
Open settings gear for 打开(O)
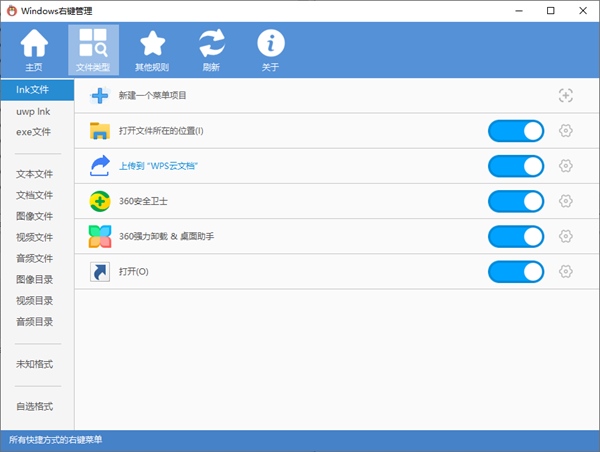click(x=566, y=272)
